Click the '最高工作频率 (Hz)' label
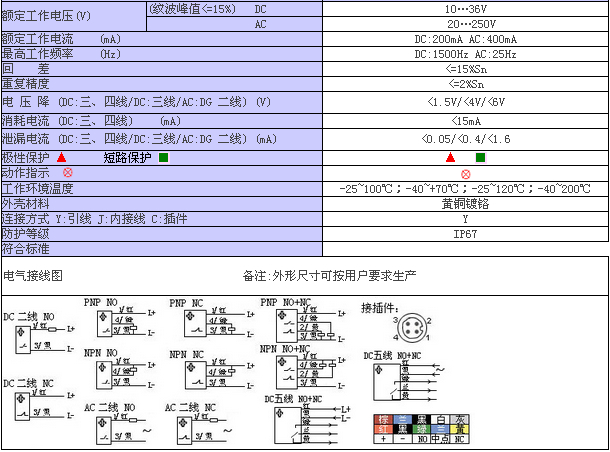The height and width of the screenshot is (452, 610). [x=61, y=54]
